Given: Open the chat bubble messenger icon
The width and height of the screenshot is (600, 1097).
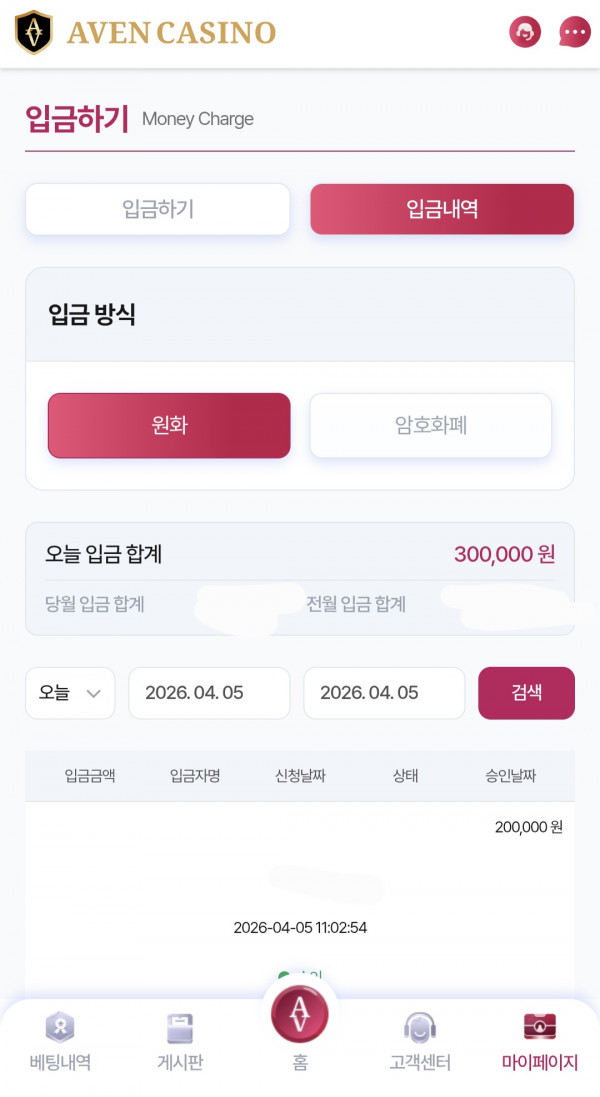Looking at the screenshot, I should [574, 31].
